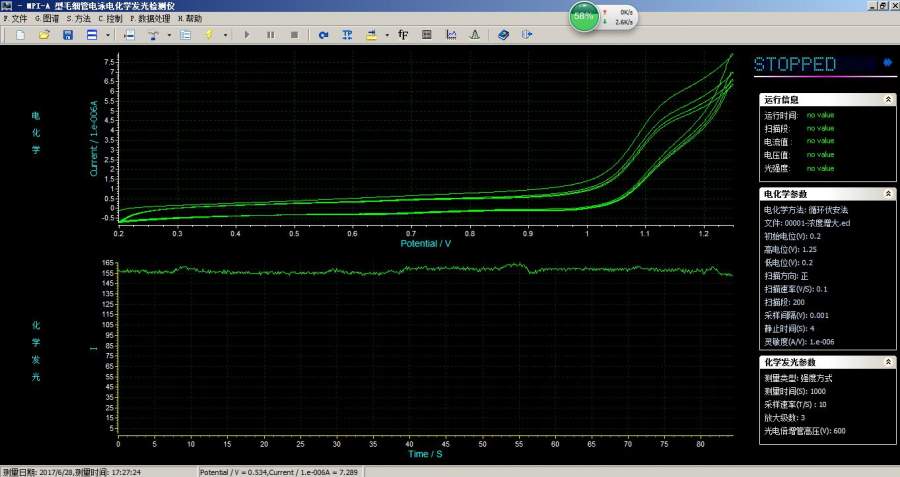Click the fP toolbar icon
Image resolution: width=900 pixels, height=477 pixels.
402,35
